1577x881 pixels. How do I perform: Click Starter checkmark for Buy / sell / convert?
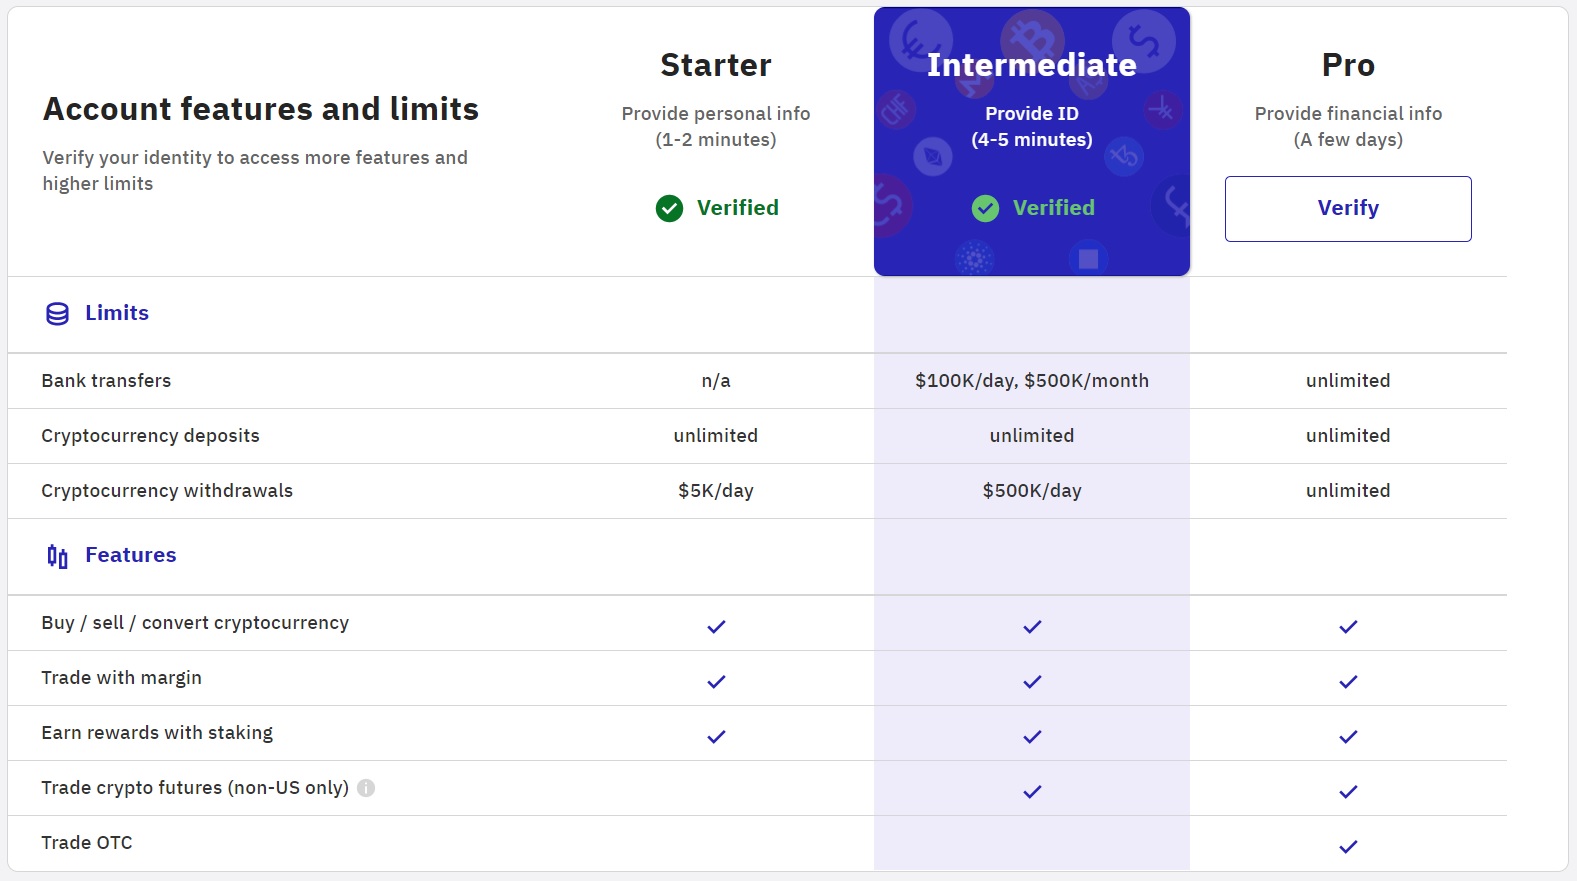point(716,627)
